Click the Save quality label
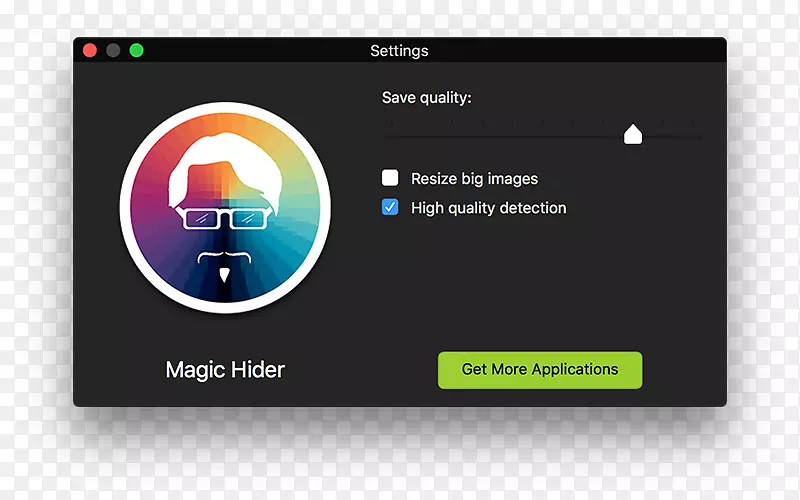 click(x=427, y=97)
